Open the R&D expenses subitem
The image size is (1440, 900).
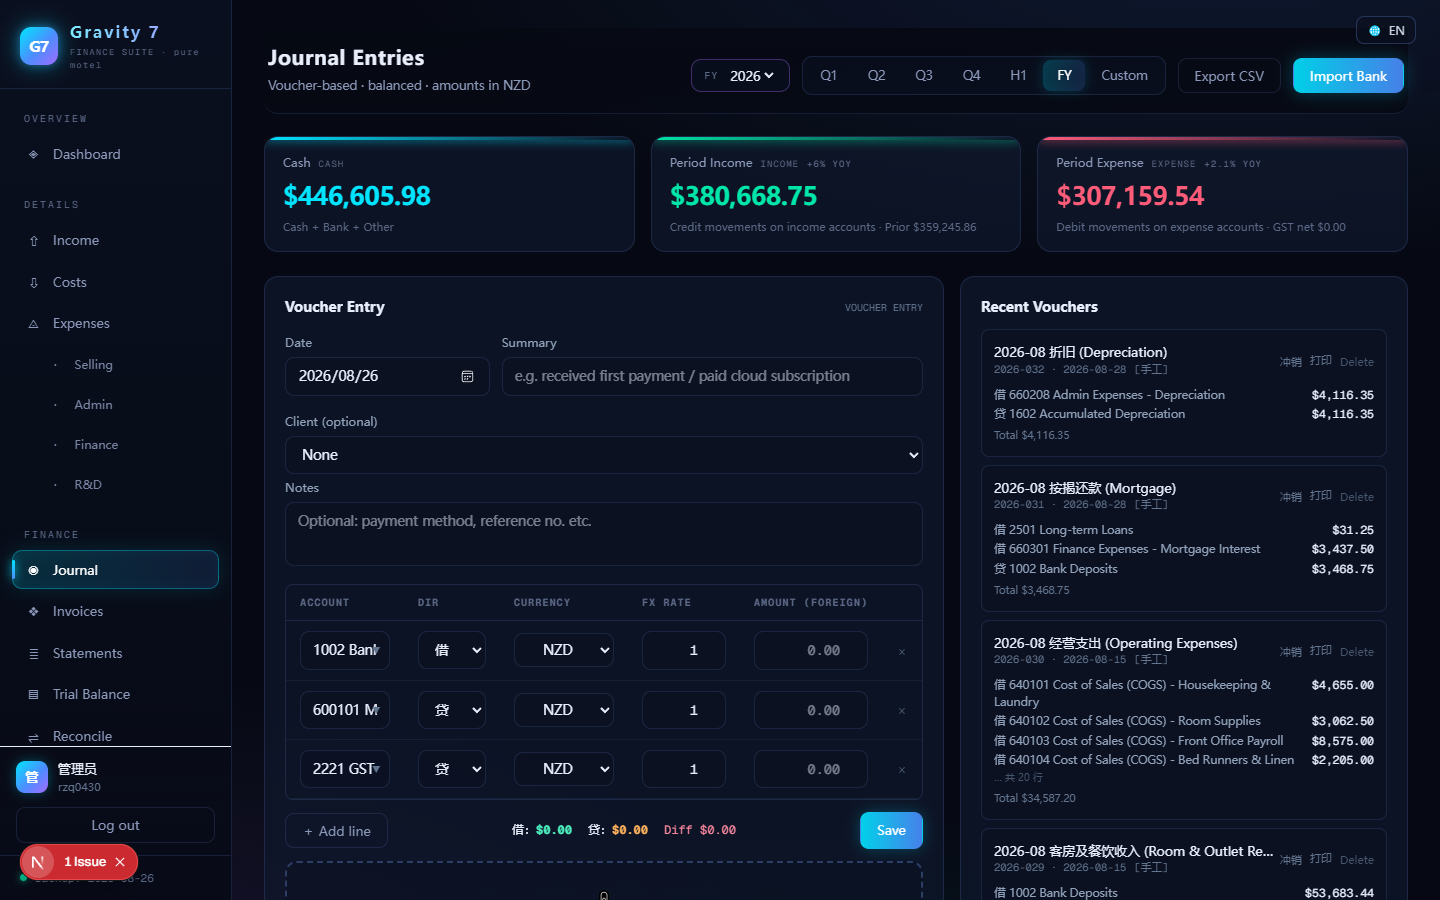click(x=88, y=485)
